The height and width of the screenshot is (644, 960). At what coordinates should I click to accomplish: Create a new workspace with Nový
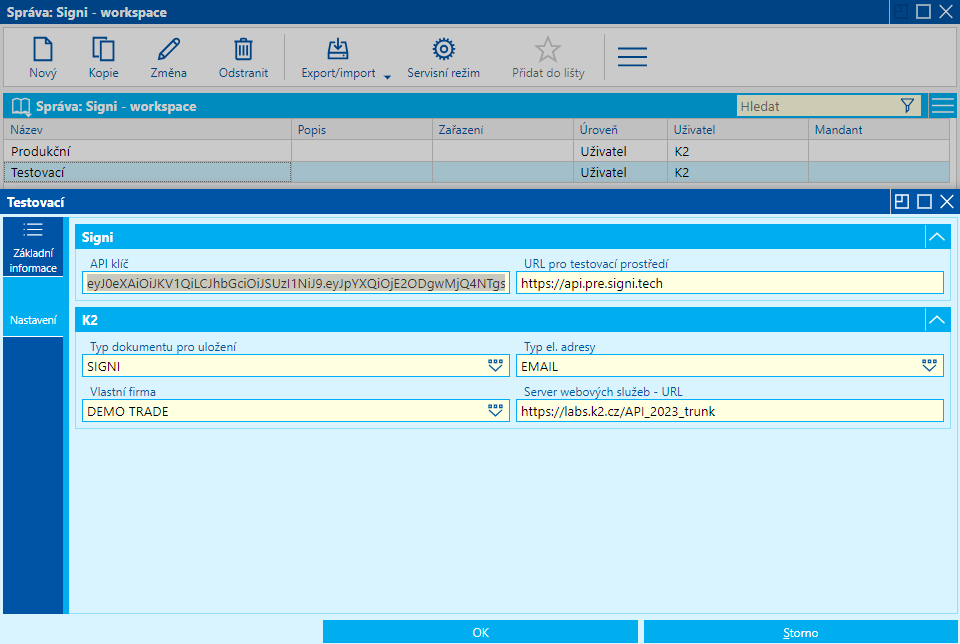tap(42, 58)
